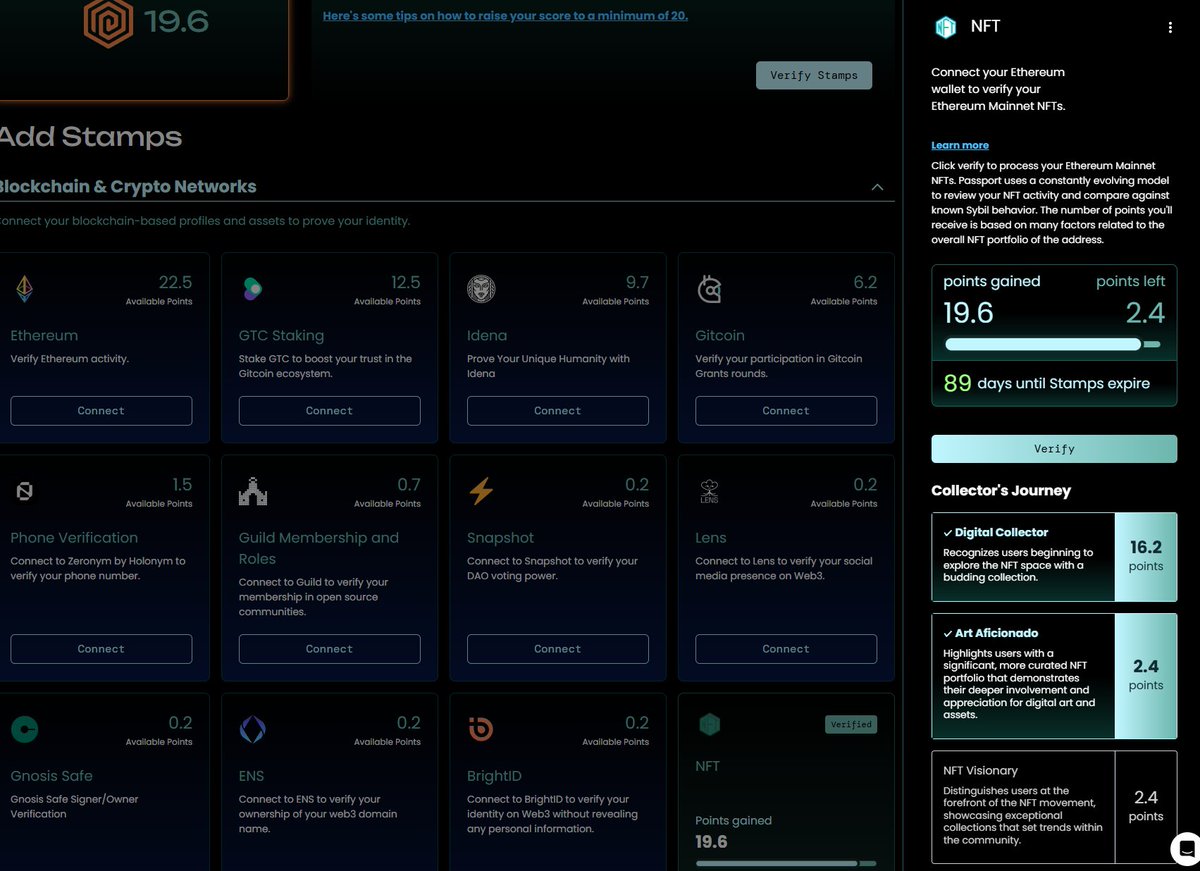The image size is (1200, 871).
Task: Connect the Gitcoin stamp
Action: (786, 411)
